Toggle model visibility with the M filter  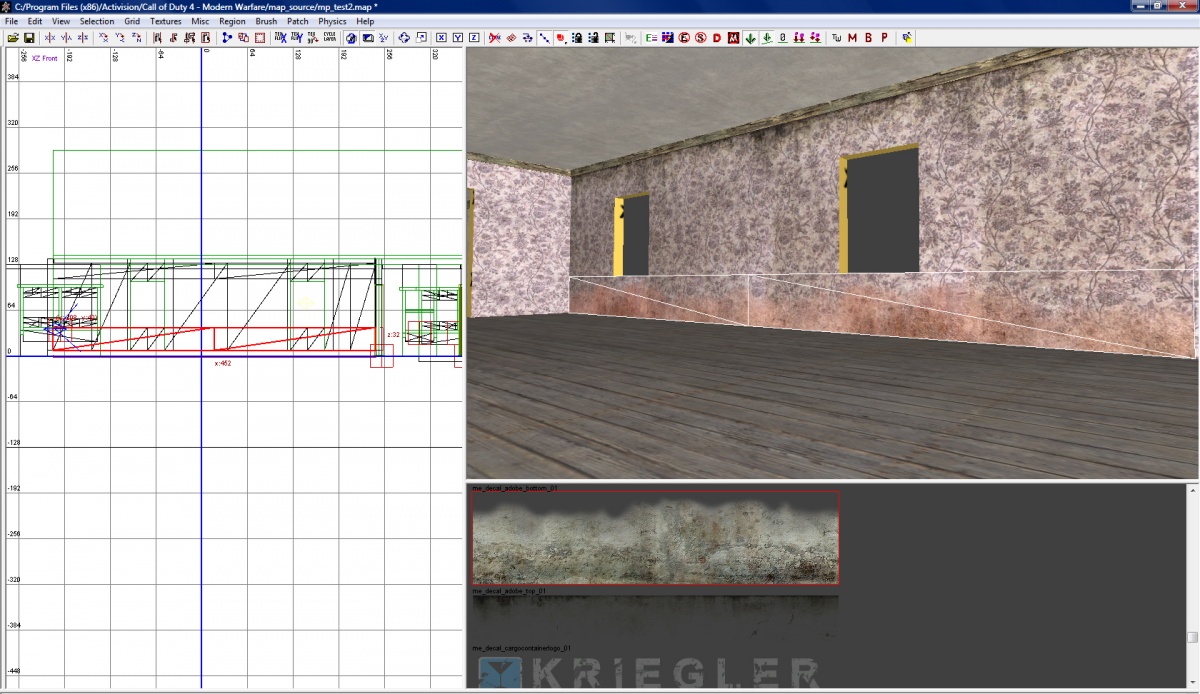(x=854, y=37)
